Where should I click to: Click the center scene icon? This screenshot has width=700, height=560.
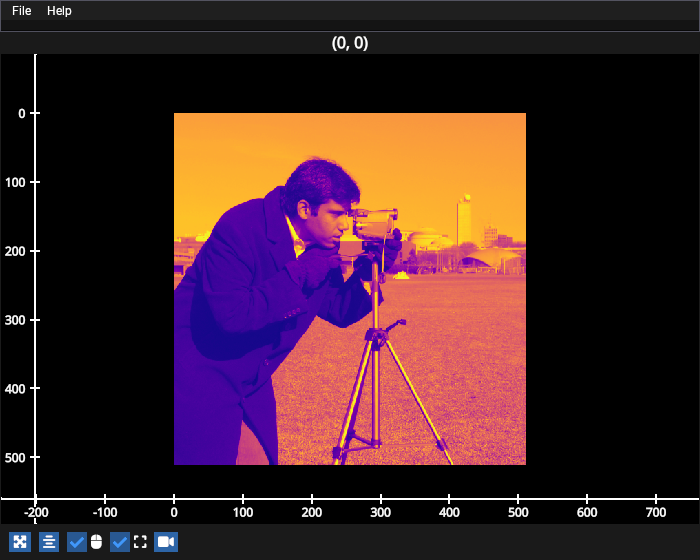(x=49, y=542)
